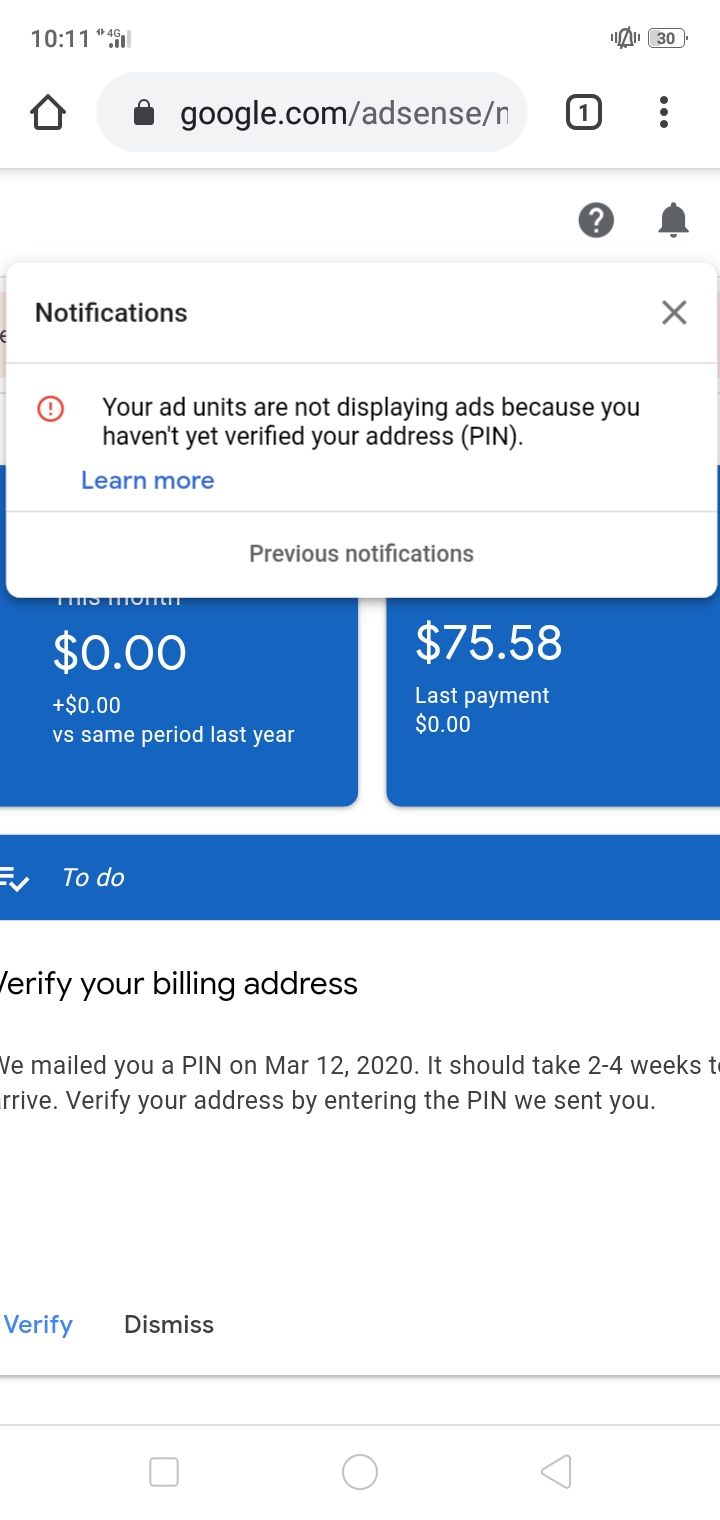720x1520 pixels.
Task: Click the Verify your billing address heading
Action: pyautogui.click(x=178, y=983)
